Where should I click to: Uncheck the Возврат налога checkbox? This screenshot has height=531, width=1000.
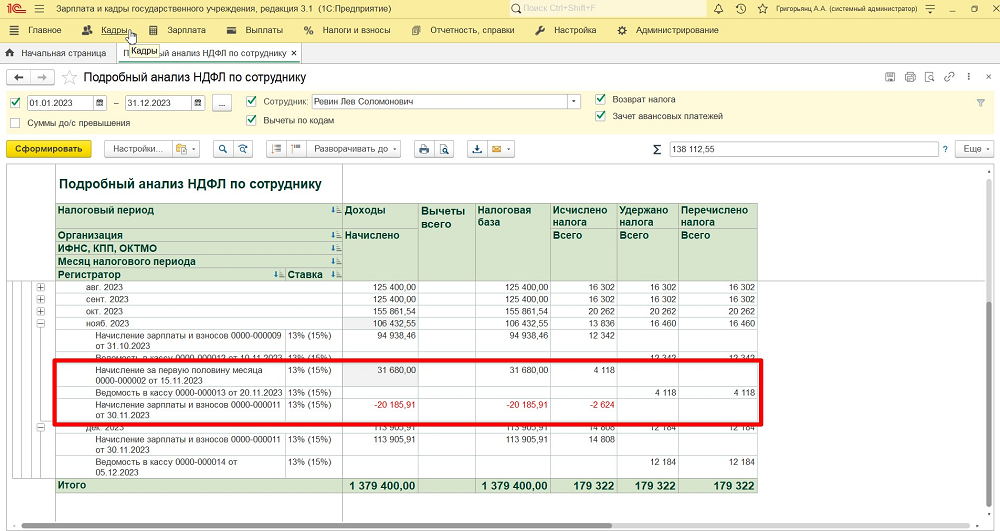(x=601, y=99)
